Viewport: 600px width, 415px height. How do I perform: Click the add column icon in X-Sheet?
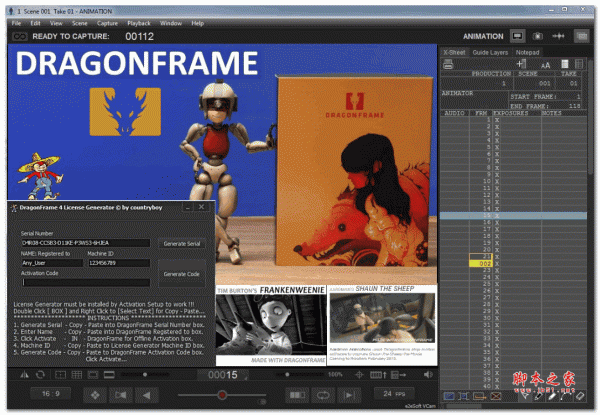coord(521,64)
